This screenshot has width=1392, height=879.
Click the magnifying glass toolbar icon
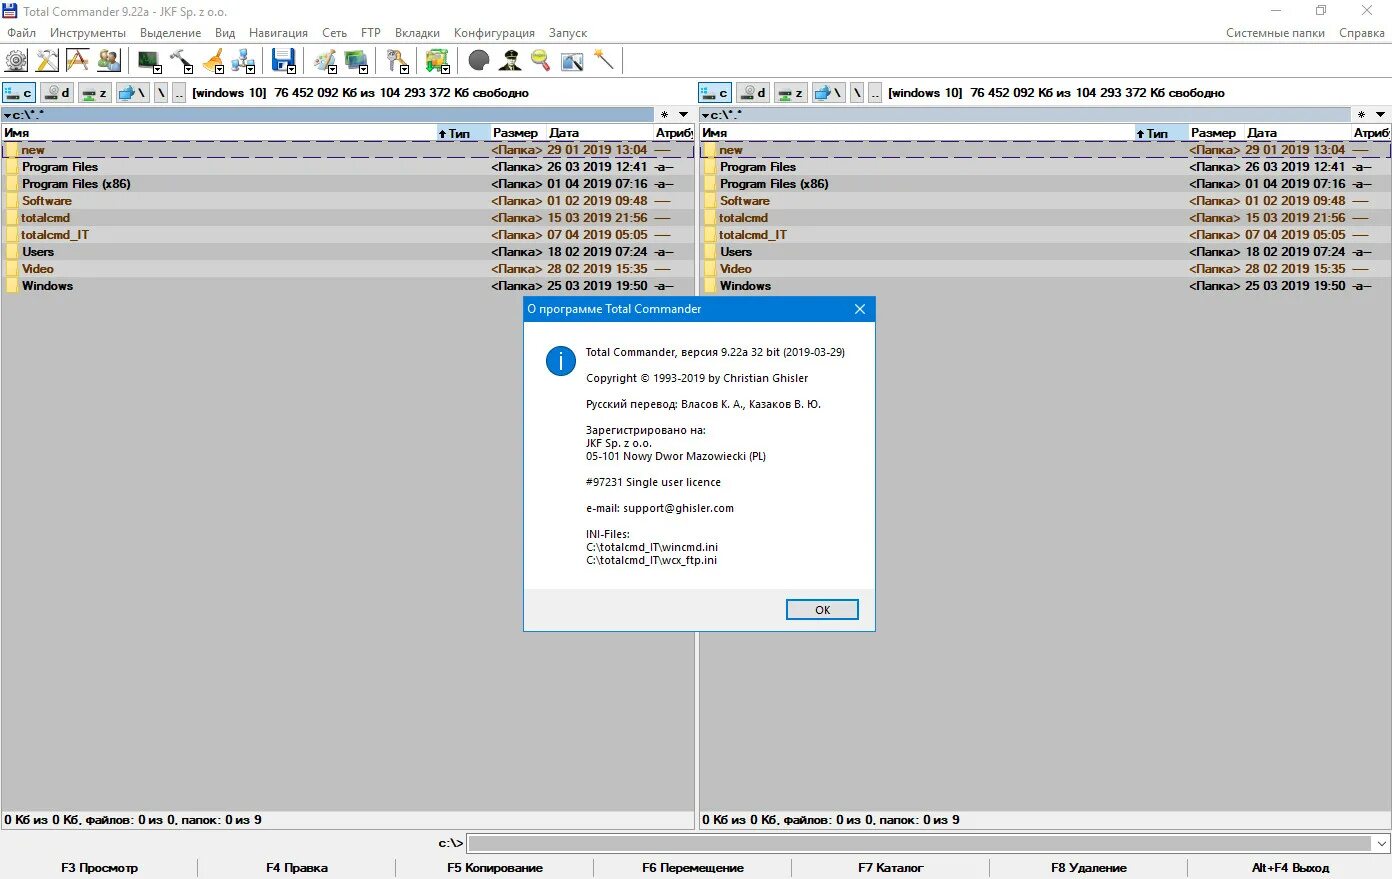pyautogui.click(x=541, y=61)
